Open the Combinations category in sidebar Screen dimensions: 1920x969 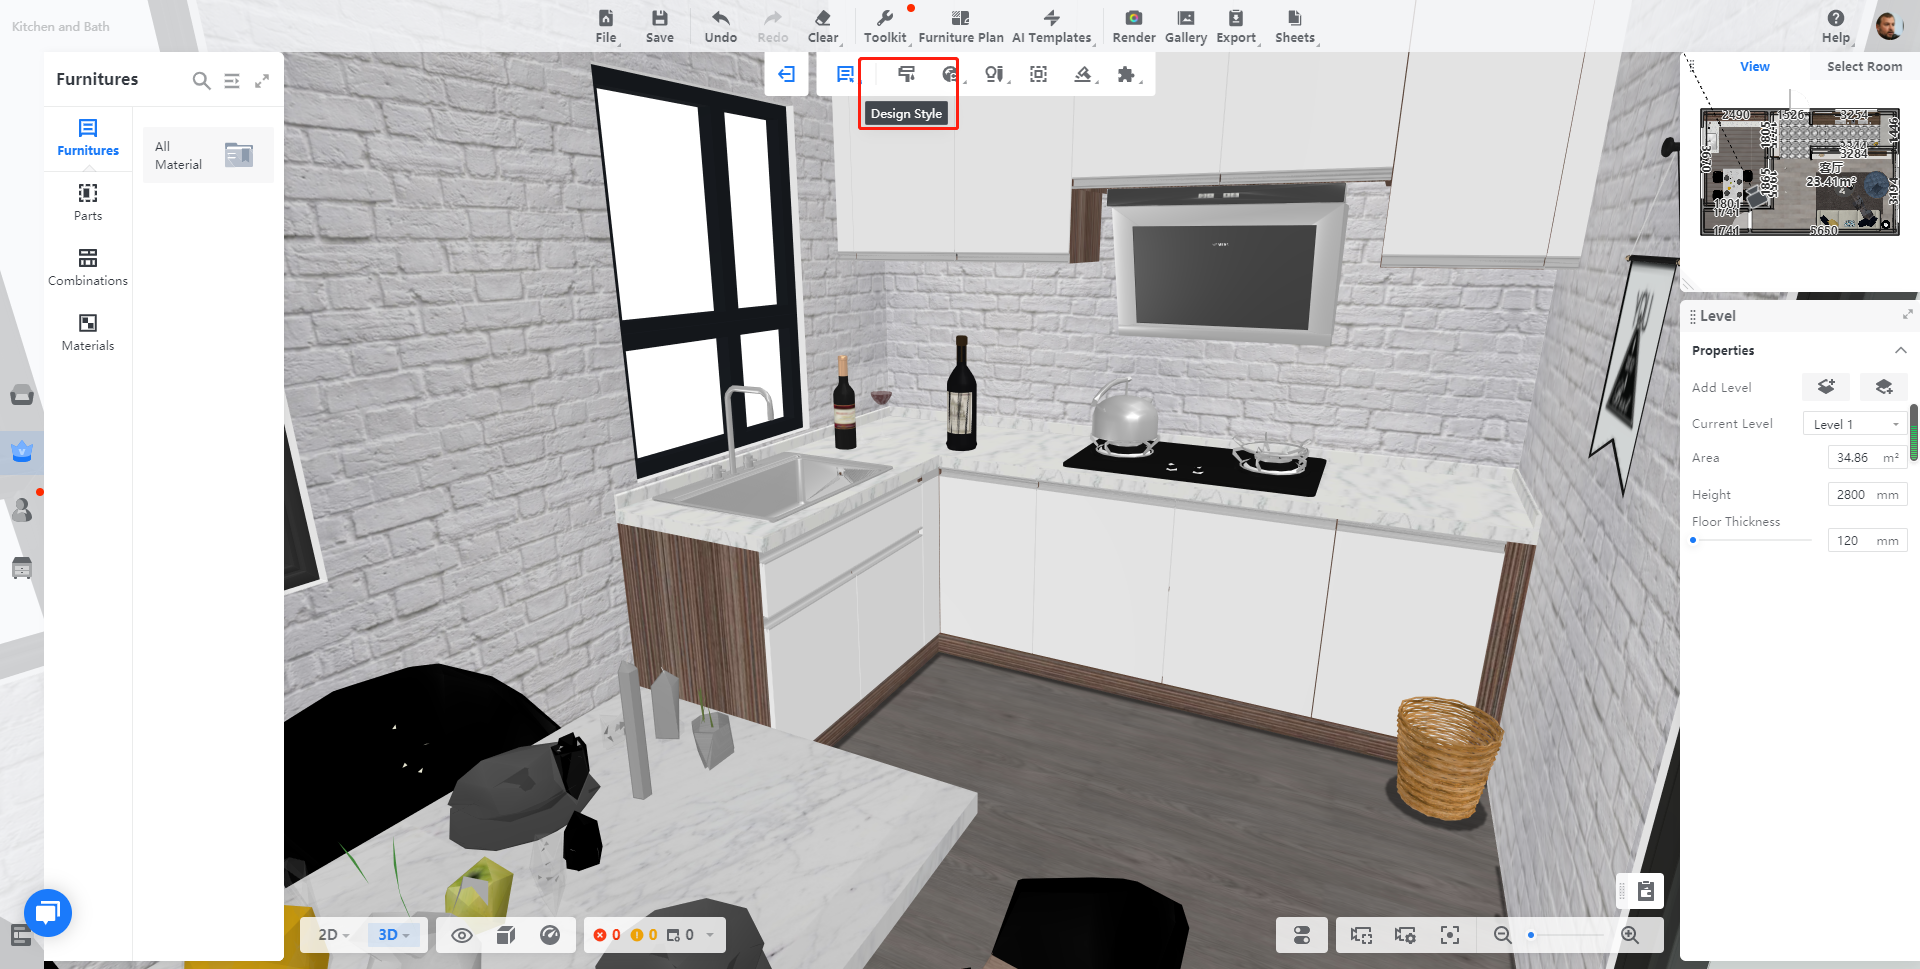[x=88, y=267]
